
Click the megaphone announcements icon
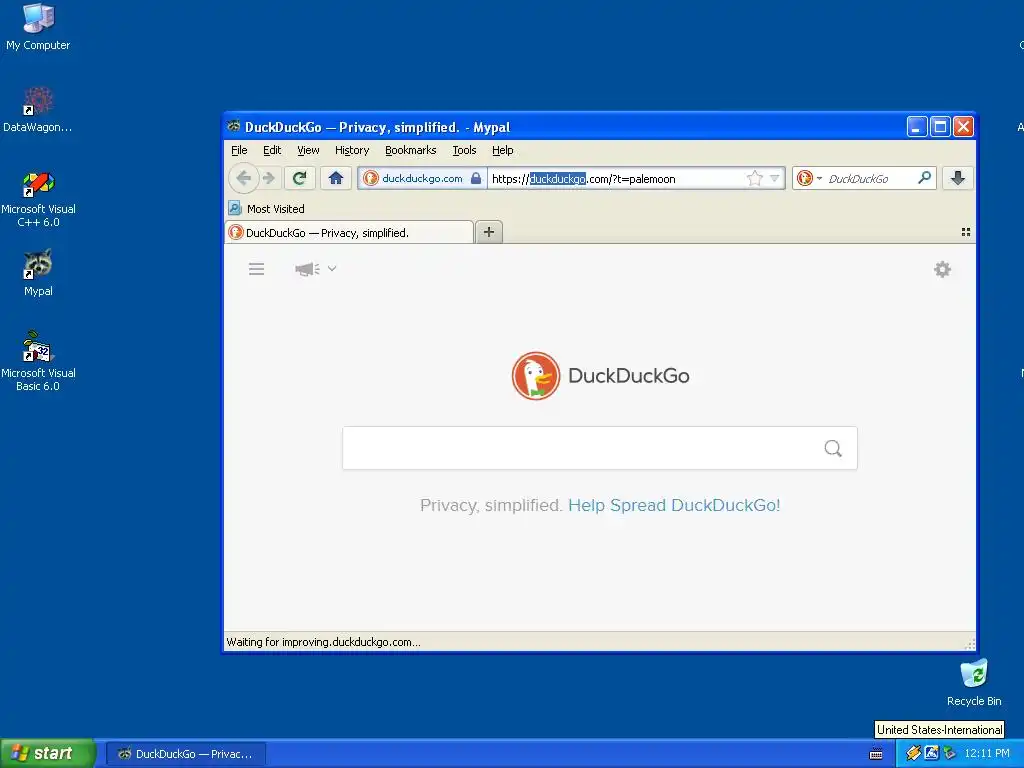point(307,269)
